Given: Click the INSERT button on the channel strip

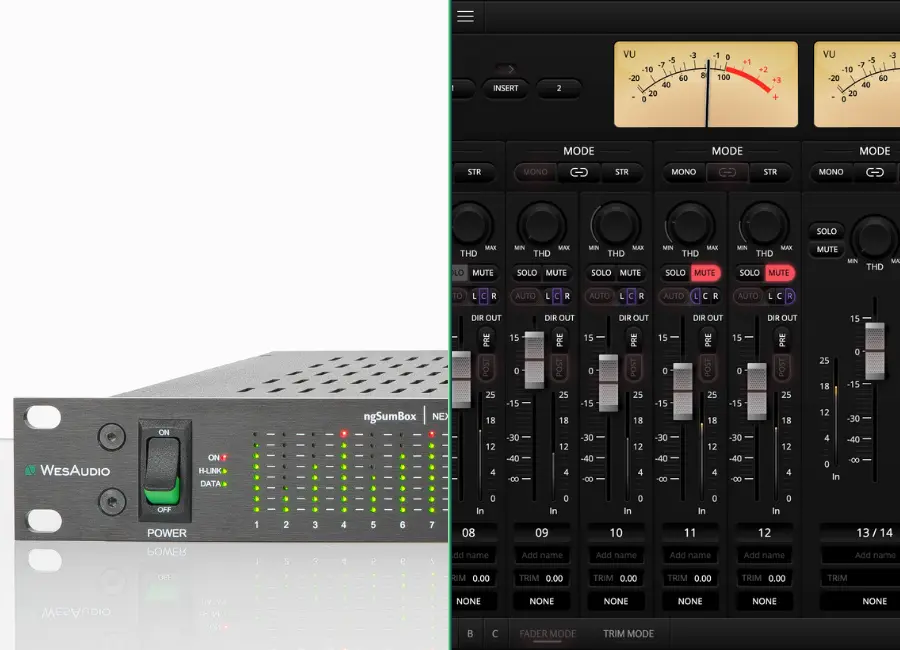Looking at the screenshot, I should [505, 88].
